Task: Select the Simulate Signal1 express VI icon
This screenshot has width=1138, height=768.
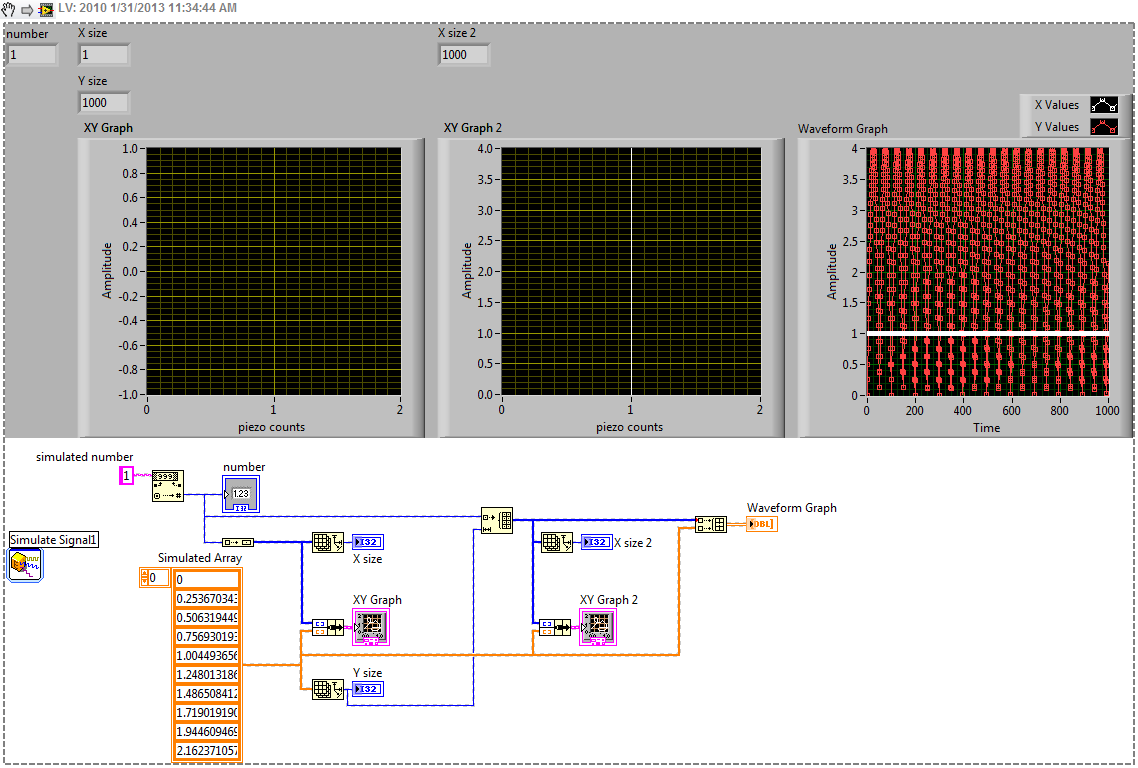Action: click(25, 565)
